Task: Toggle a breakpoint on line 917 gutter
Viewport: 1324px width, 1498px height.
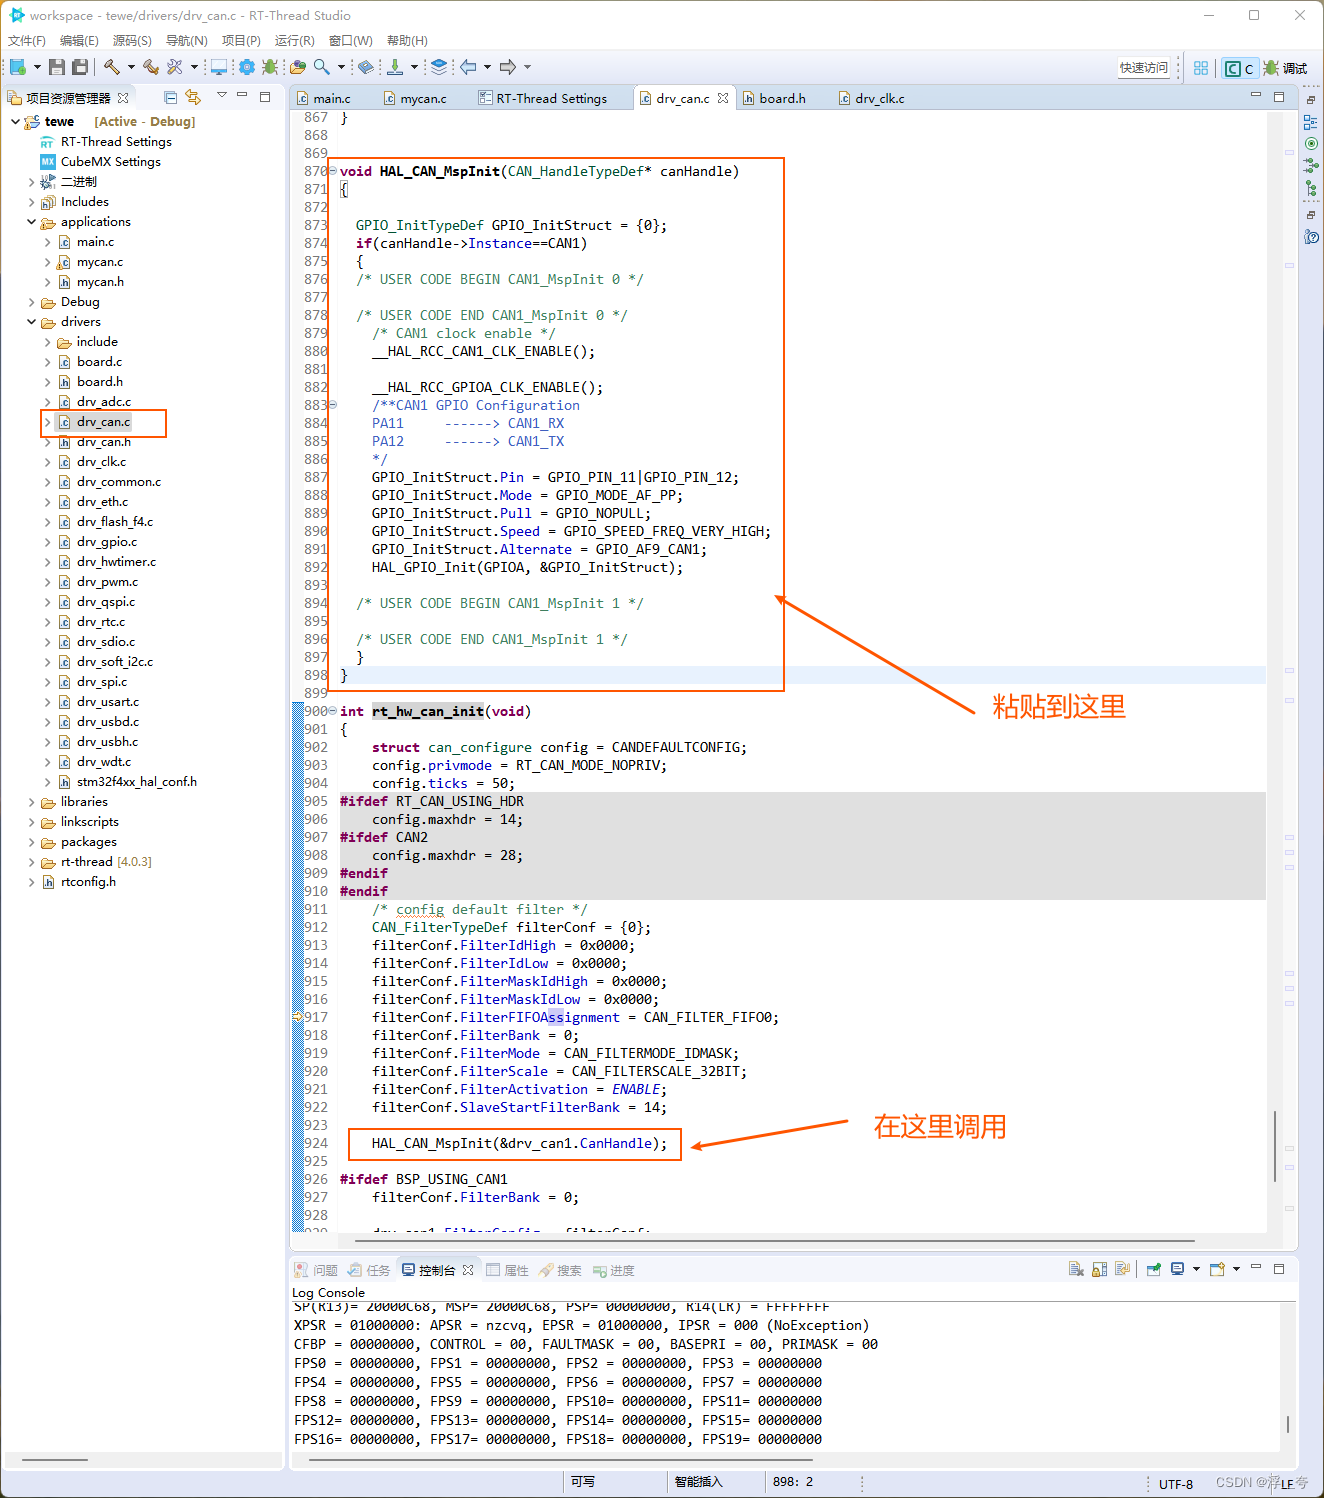Action: [x=298, y=1017]
